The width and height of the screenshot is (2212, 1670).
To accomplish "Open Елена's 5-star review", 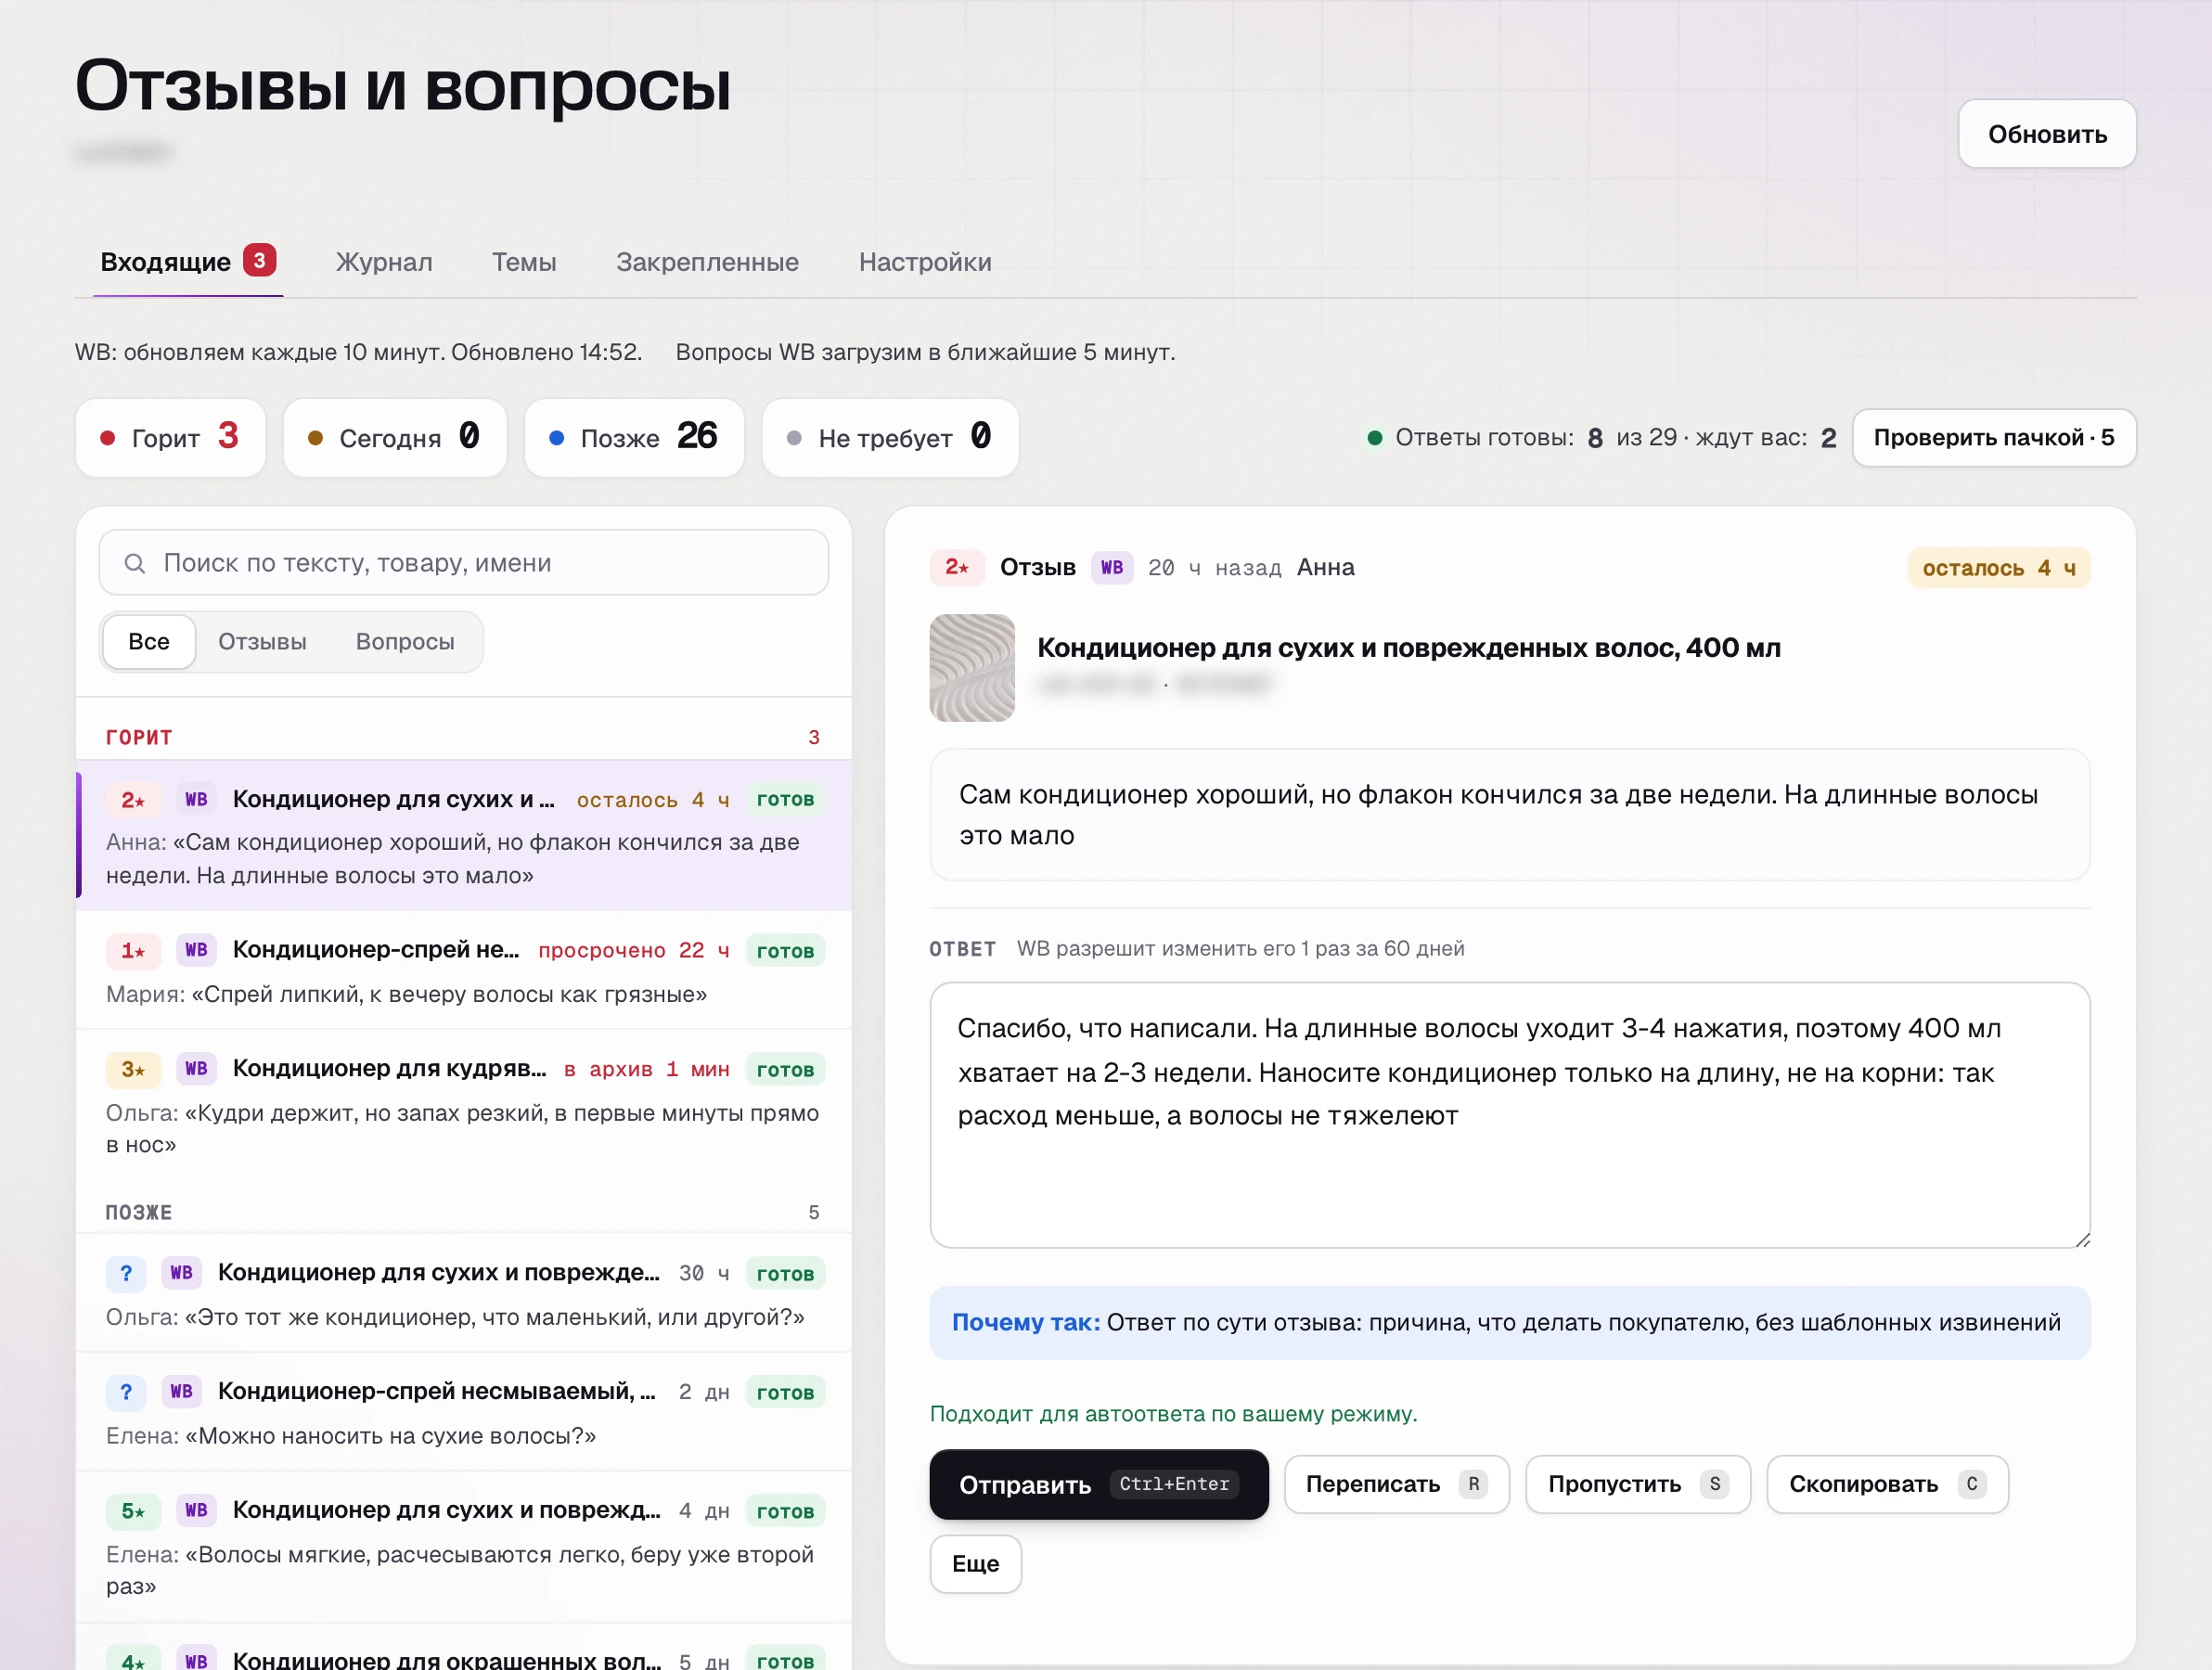I will click(464, 1545).
